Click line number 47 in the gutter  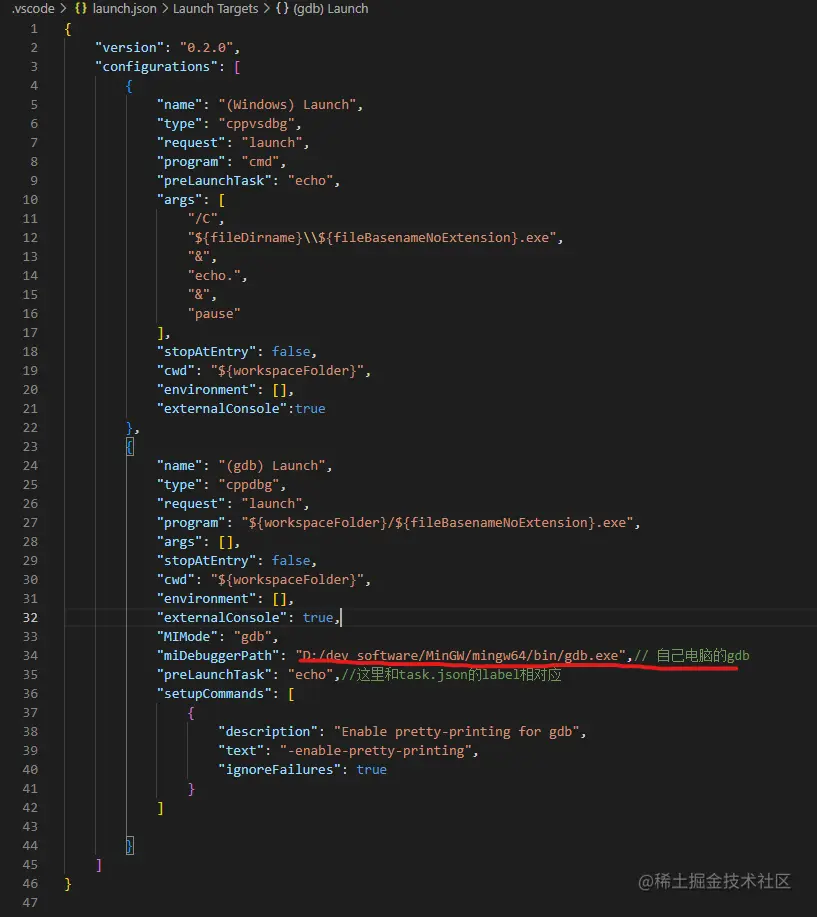coord(30,903)
